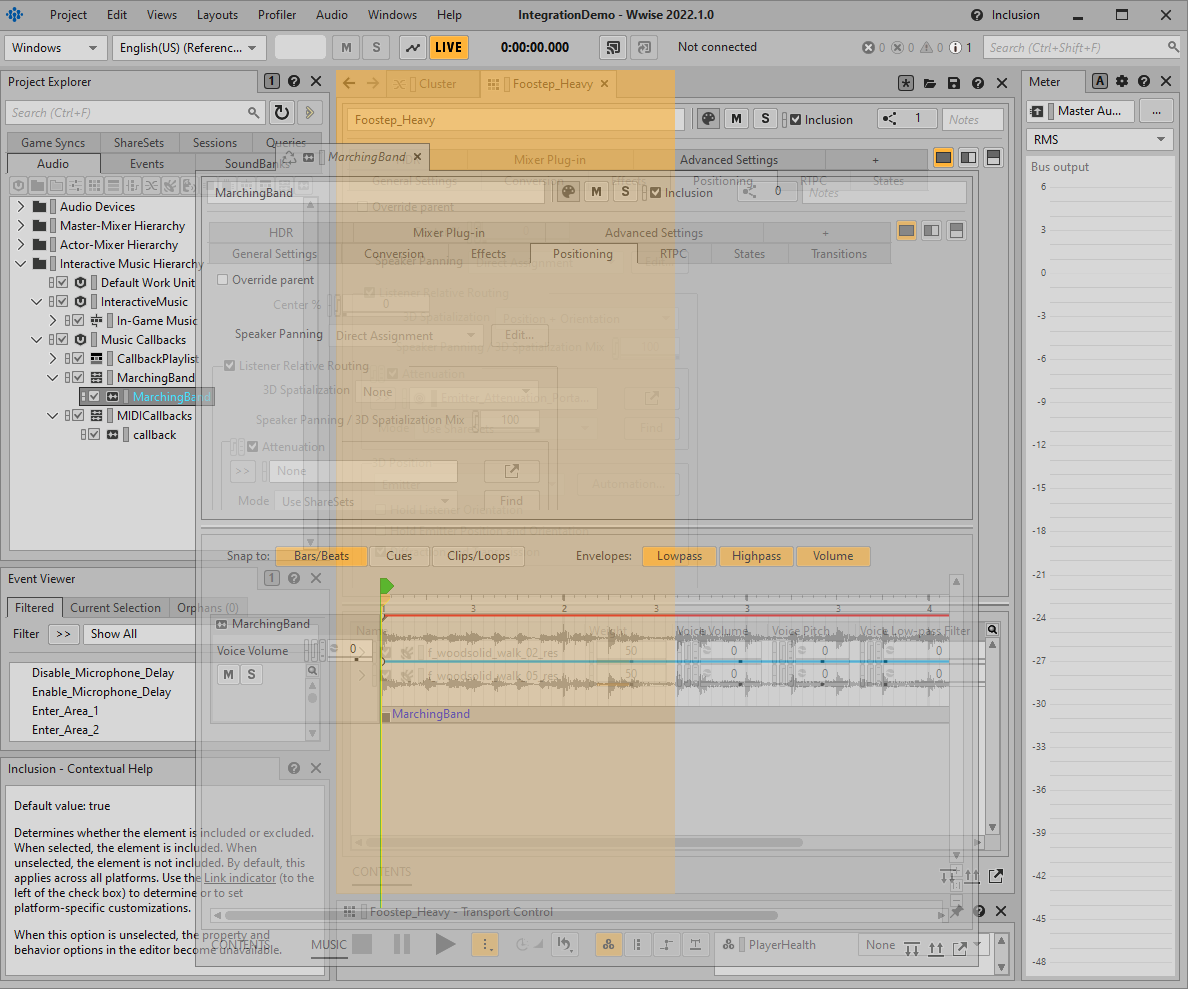Open Meter settings gear icon

[x=1122, y=82]
